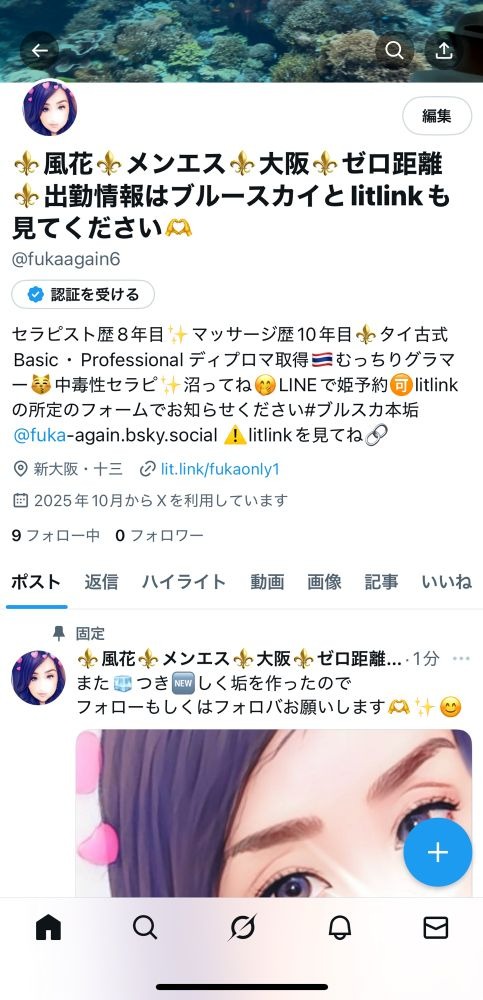483x1000 pixels.
Task: Click the 編集 edit profile button
Action: click(437, 116)
